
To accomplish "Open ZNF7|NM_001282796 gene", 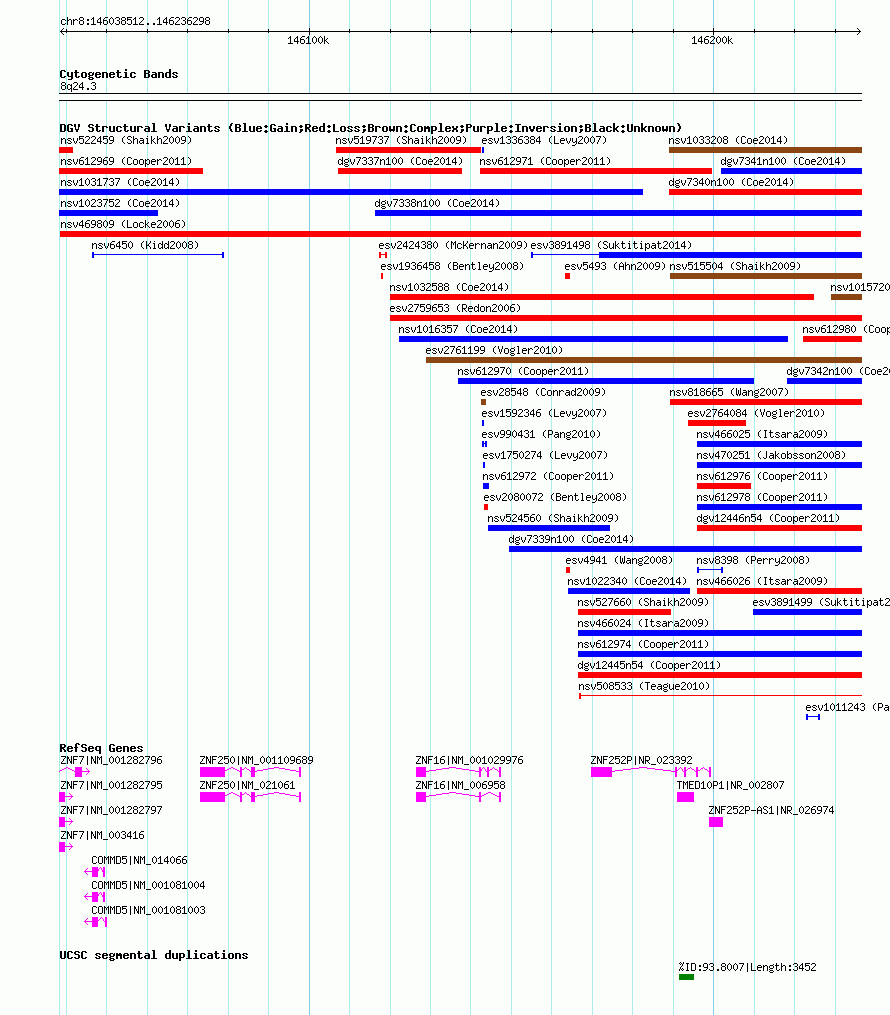I will pos(111,761).
